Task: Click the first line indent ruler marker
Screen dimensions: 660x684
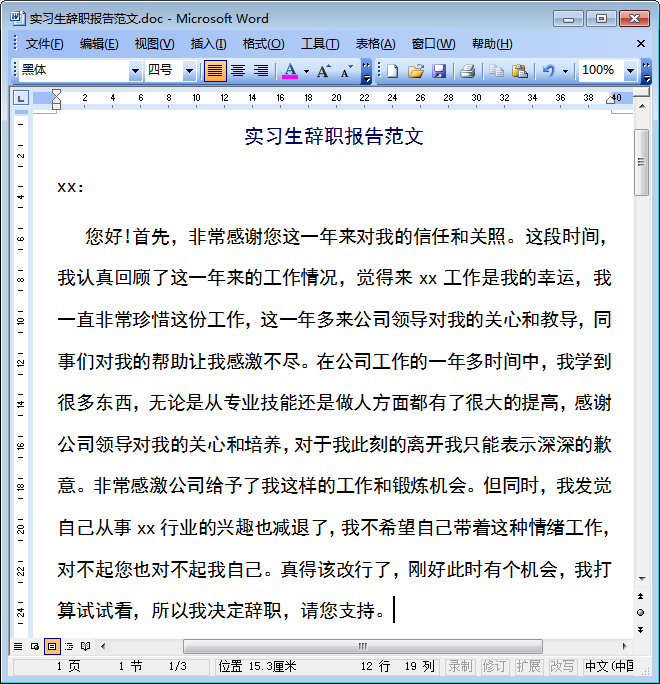Action: (56, 94)
